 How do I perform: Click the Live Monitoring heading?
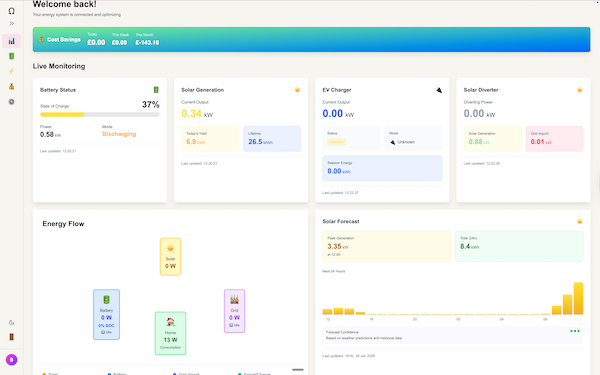pos(59,66)
